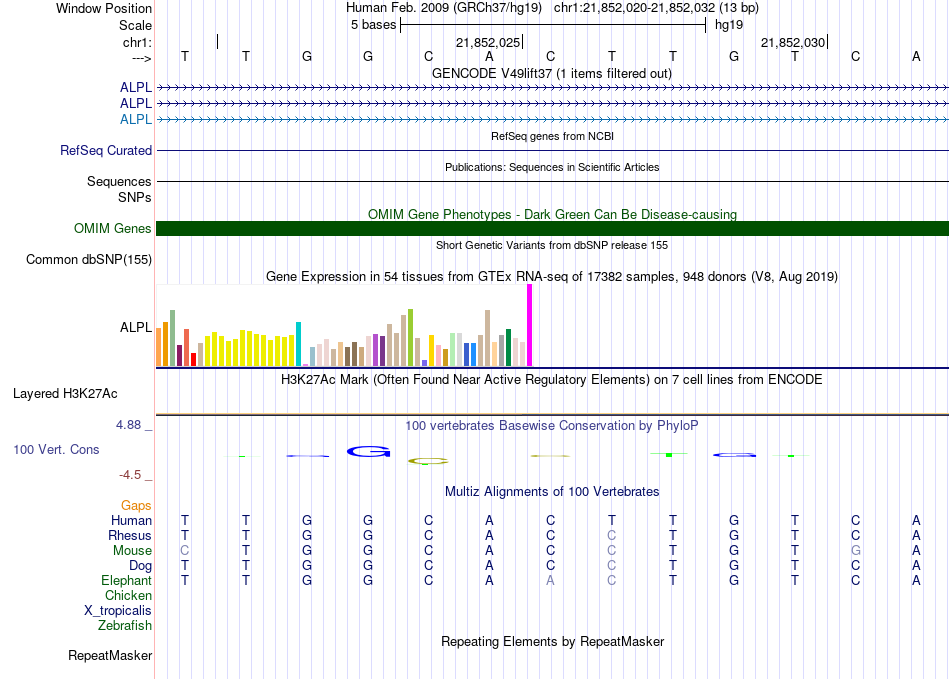Viewport: 950px width, 679px height.
Task: Click 100 vertebrates Basewise Conservation by PhyloP title
Action: coord(551,426)
